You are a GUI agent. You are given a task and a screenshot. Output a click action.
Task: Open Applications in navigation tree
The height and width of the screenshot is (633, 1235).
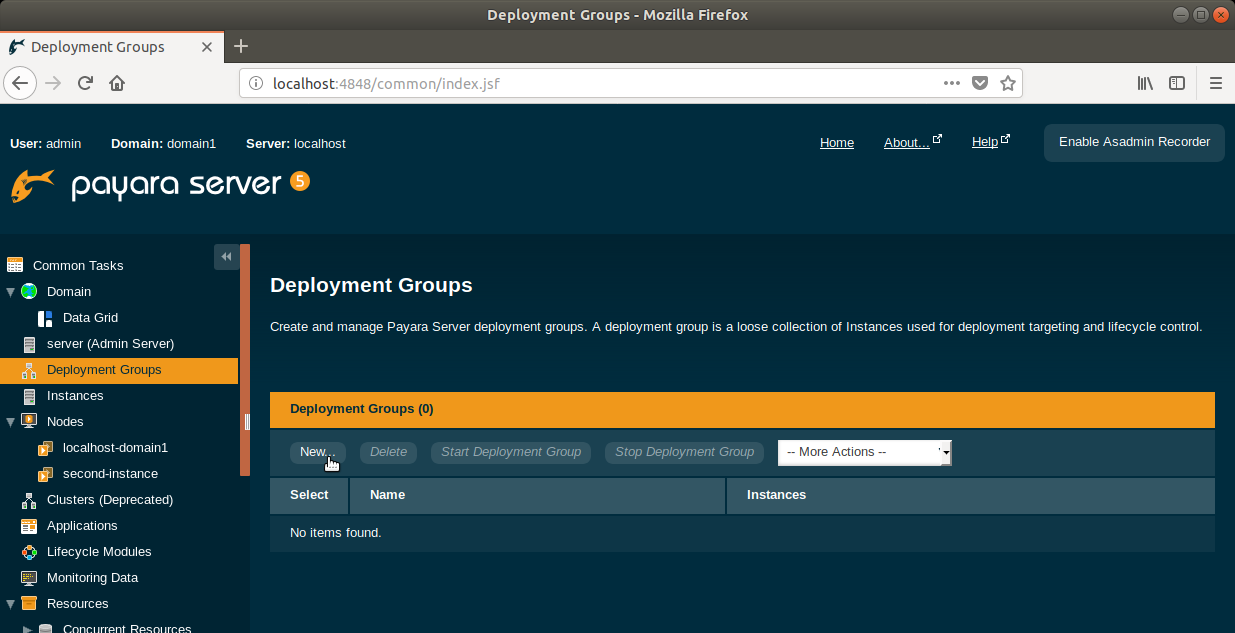pyautogui.click(x=82, y=526)
